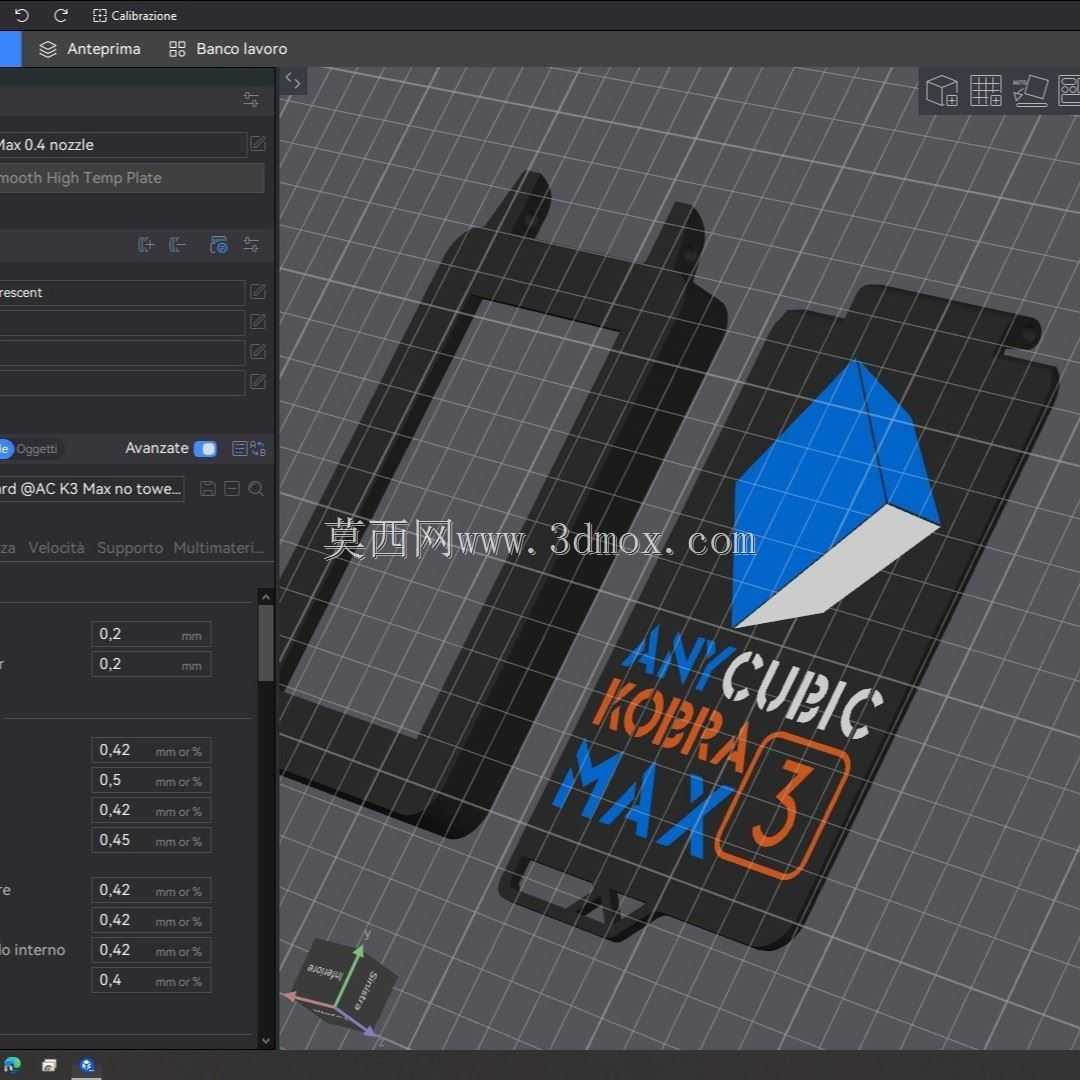Compare presets with the A/B icon
The height and width of the screenshot is (1080, 1080).
[x=258, y=449]
